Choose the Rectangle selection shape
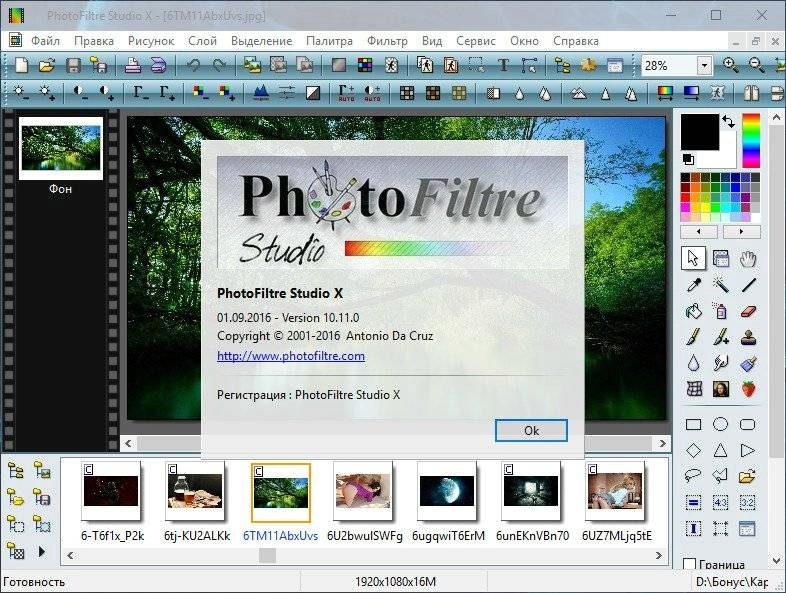This screenshot has height=593, width=786. coord(694,425)
